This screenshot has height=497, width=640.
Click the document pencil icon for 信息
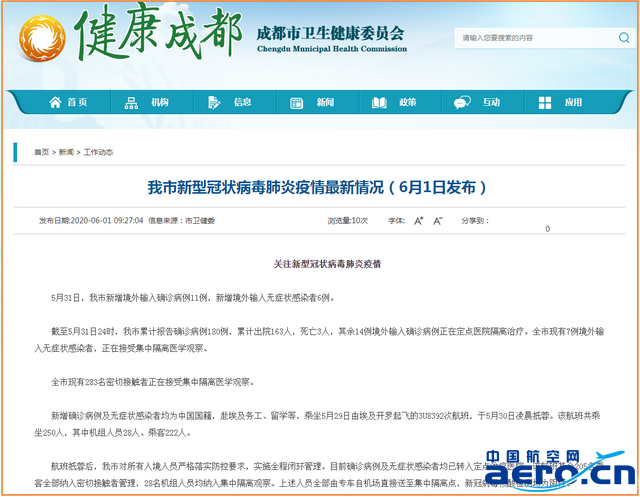pyautogui.click(x=214, y=102)
